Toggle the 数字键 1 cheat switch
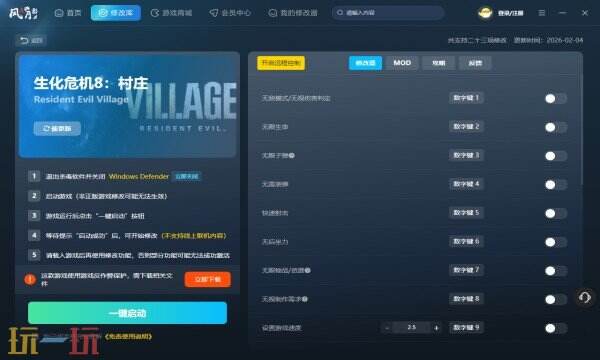Screen dimensions: 600x360 pos(556,98)
